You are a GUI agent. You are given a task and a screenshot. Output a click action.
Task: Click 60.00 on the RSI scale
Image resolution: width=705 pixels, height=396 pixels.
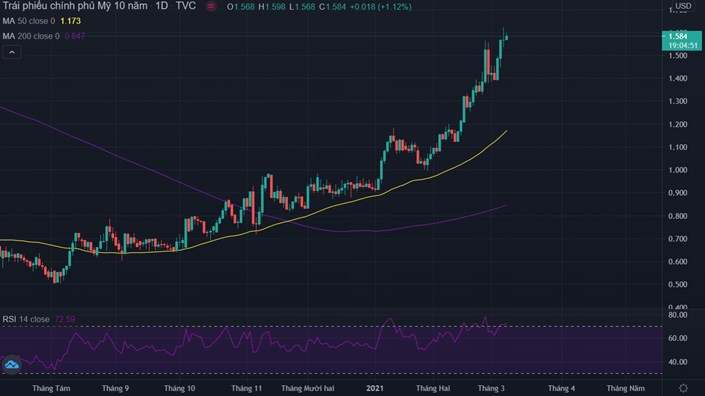click(x=678, y=338)
